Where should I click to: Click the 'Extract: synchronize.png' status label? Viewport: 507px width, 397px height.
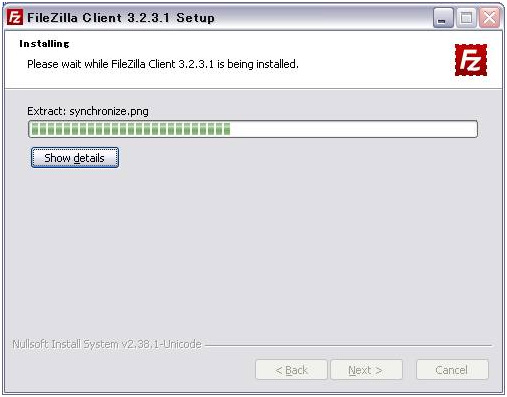tap(88, 111)
